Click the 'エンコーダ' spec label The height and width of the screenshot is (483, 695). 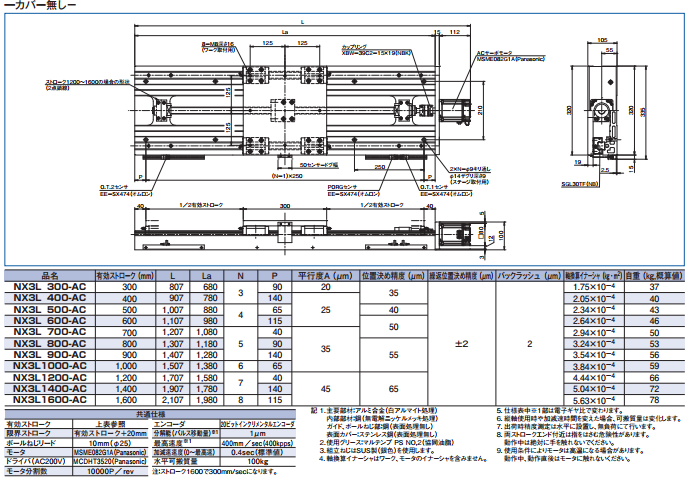(170, 425)
